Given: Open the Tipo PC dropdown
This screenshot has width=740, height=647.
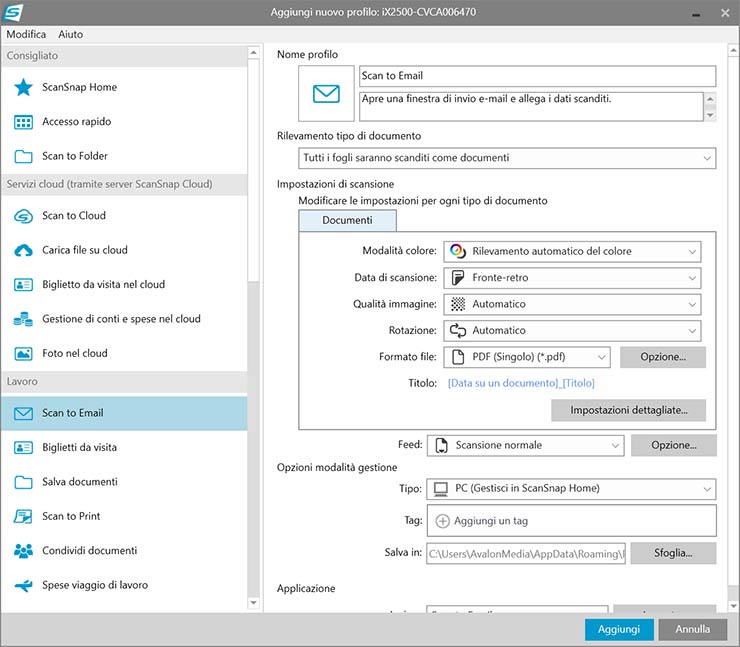Looking at the screenshot, I should tap(571, 489).
